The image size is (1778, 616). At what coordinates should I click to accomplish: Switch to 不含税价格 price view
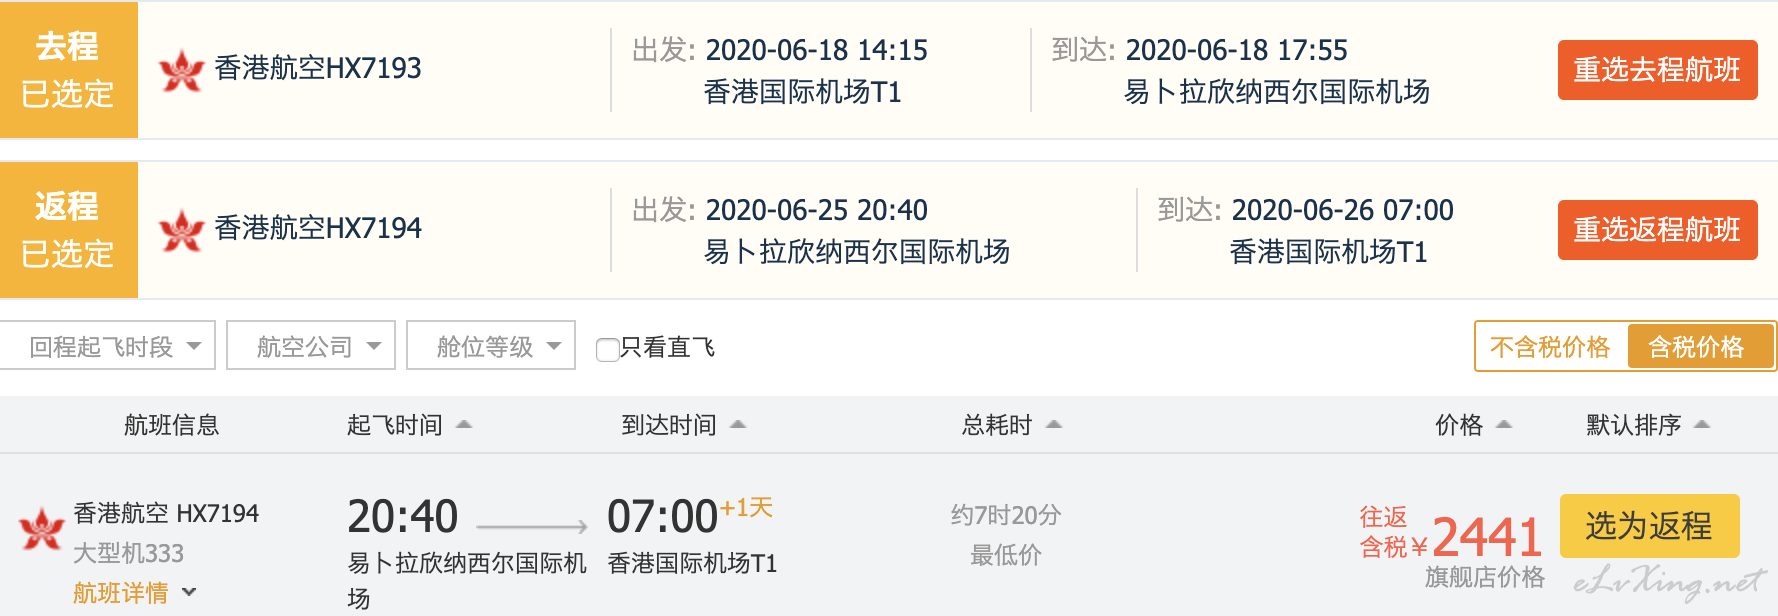[1550, 347]
